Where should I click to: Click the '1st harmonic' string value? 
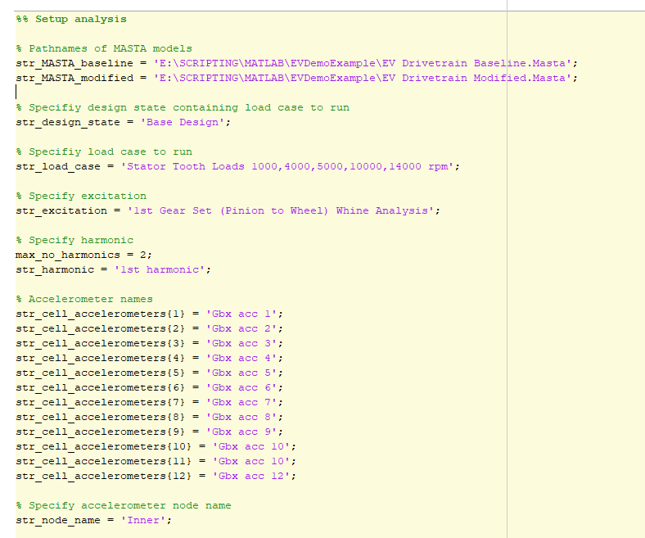pyautogui.click(x=159, y=269)
